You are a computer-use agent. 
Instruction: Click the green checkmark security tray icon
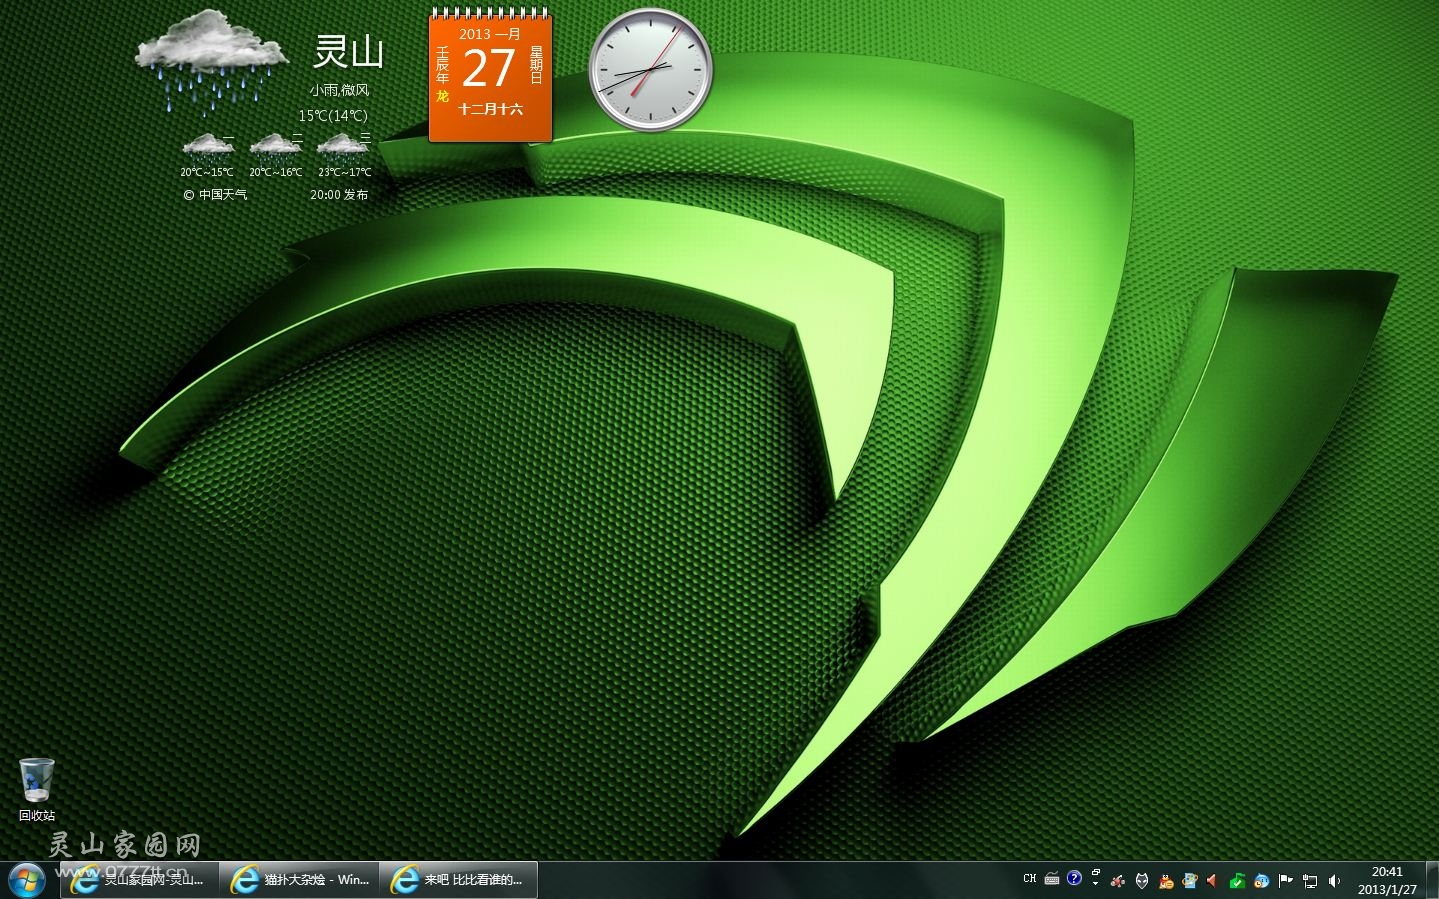click(x=1237, y=881)
